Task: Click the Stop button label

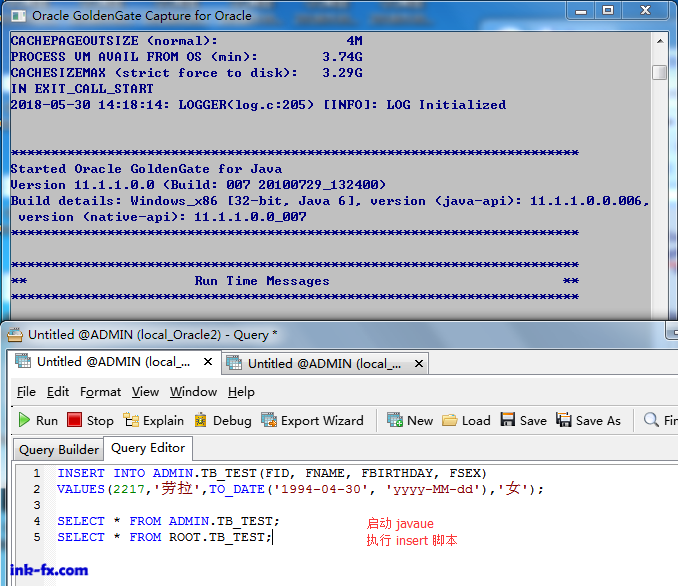Action: 100,420
